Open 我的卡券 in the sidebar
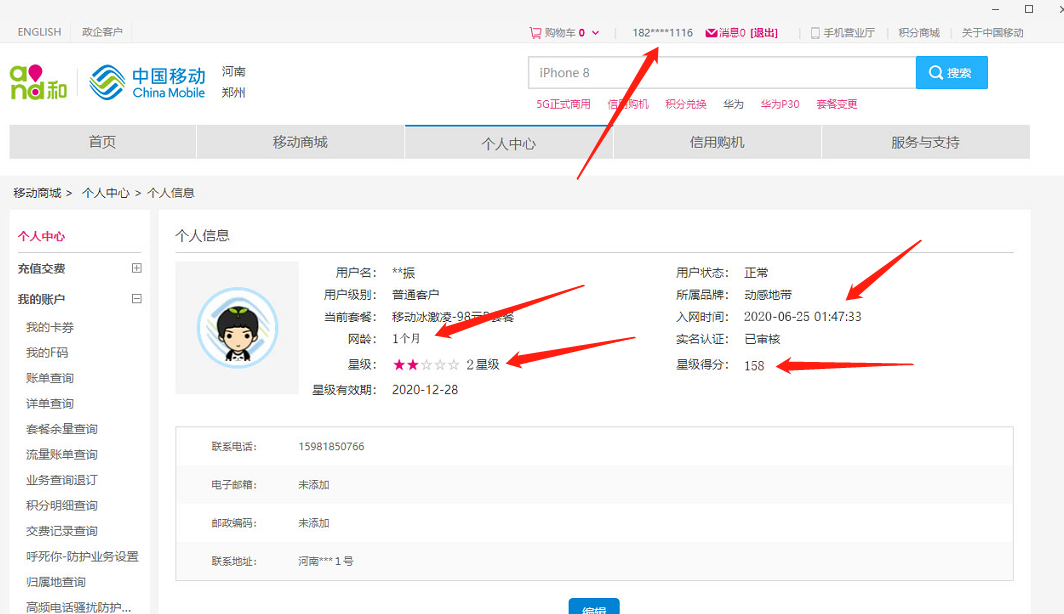The width and height of the screenshot is (1064, 614). (50, 327)
